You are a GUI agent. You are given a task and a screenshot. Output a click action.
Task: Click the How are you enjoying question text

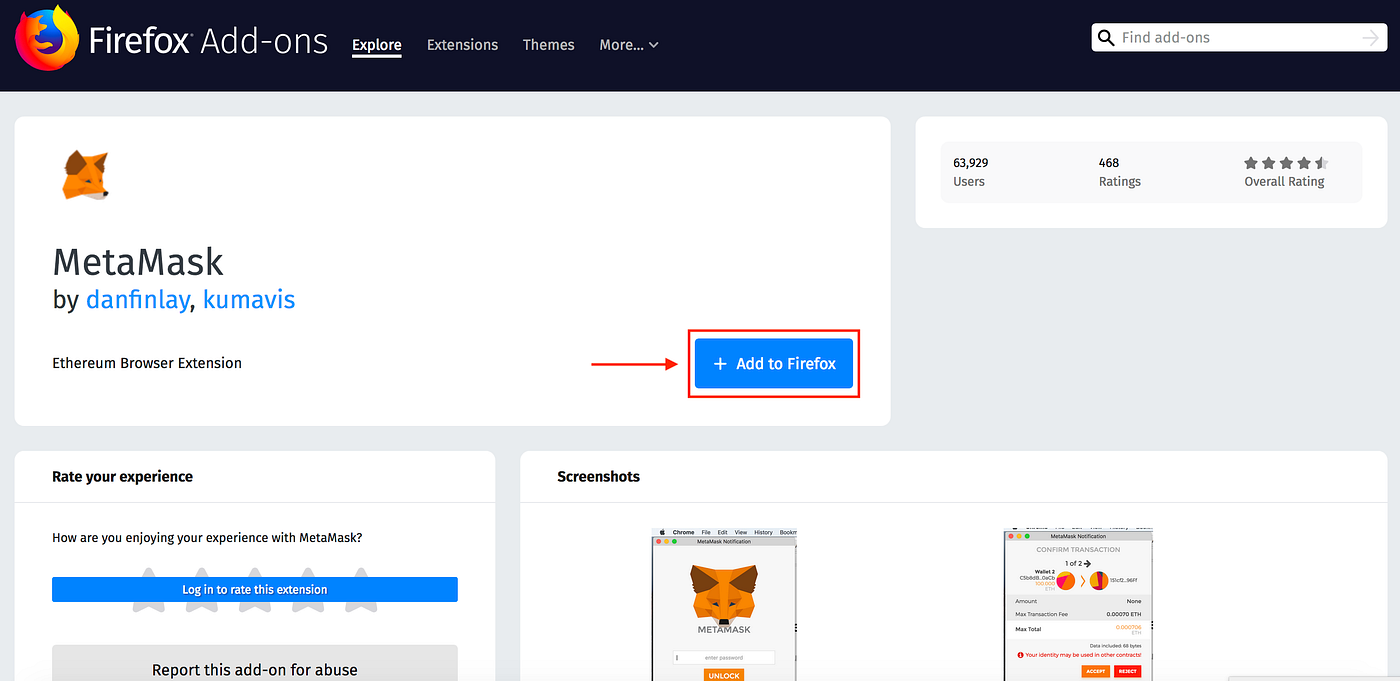[207, 538]
